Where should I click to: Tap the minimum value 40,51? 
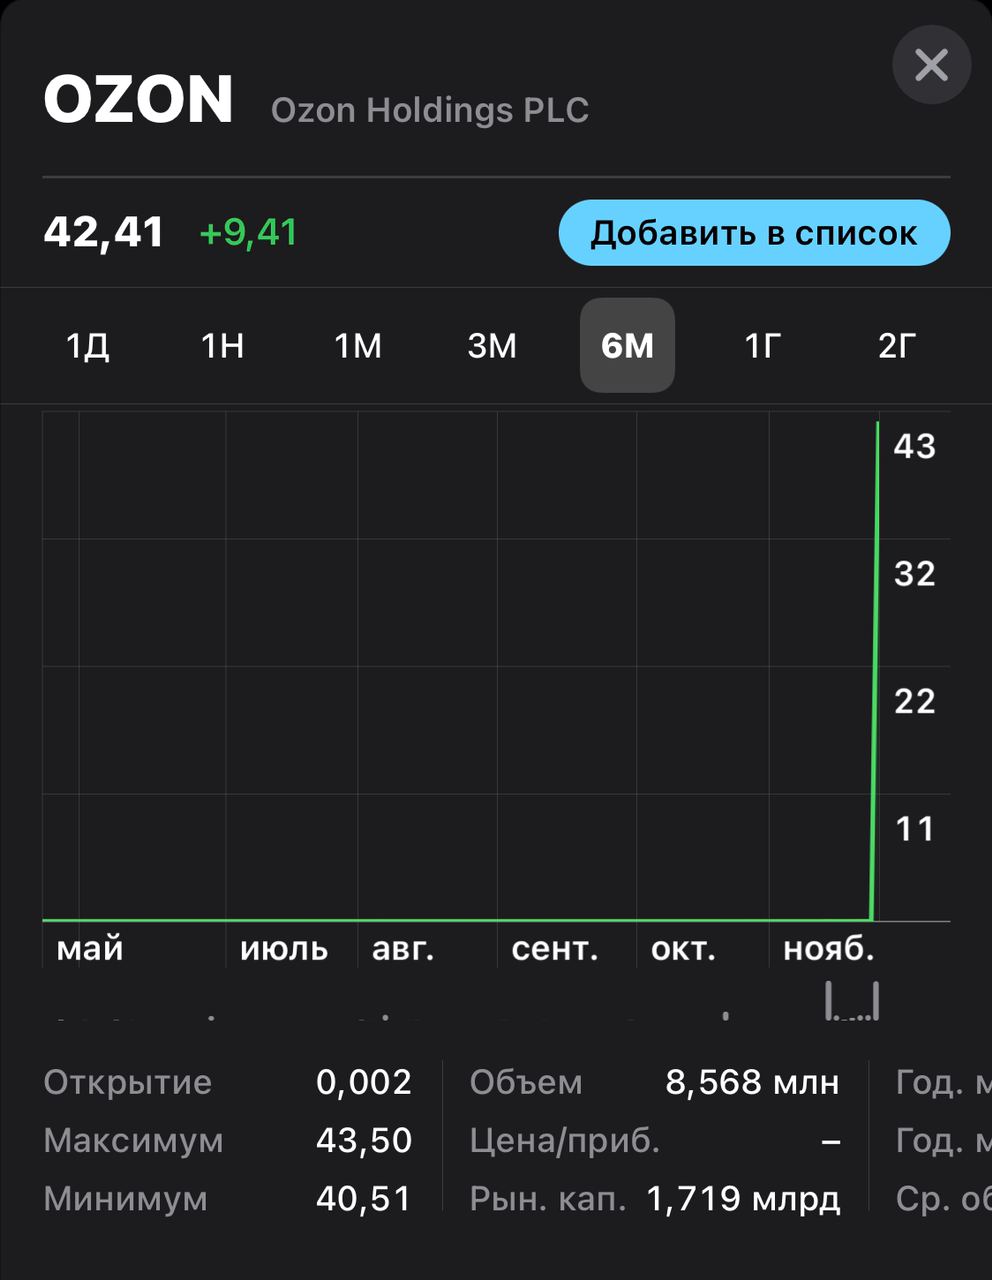[x=364, y=1198]
